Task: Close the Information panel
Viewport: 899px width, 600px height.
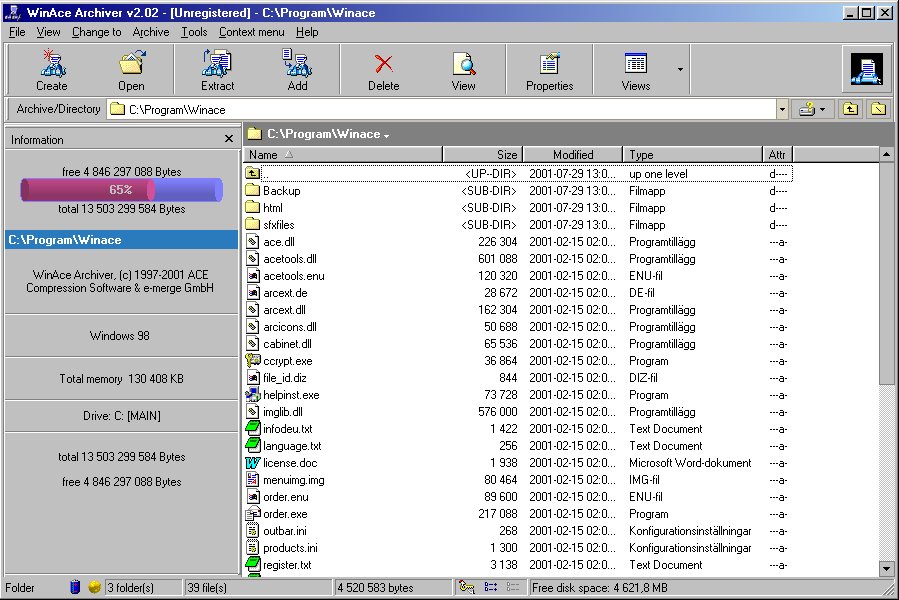Action: (x=229, y=139)
